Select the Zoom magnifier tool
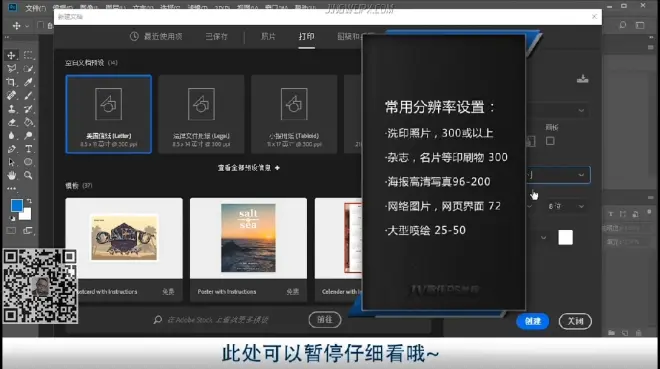This screenshot has height=369, width=660. (28, 175)
